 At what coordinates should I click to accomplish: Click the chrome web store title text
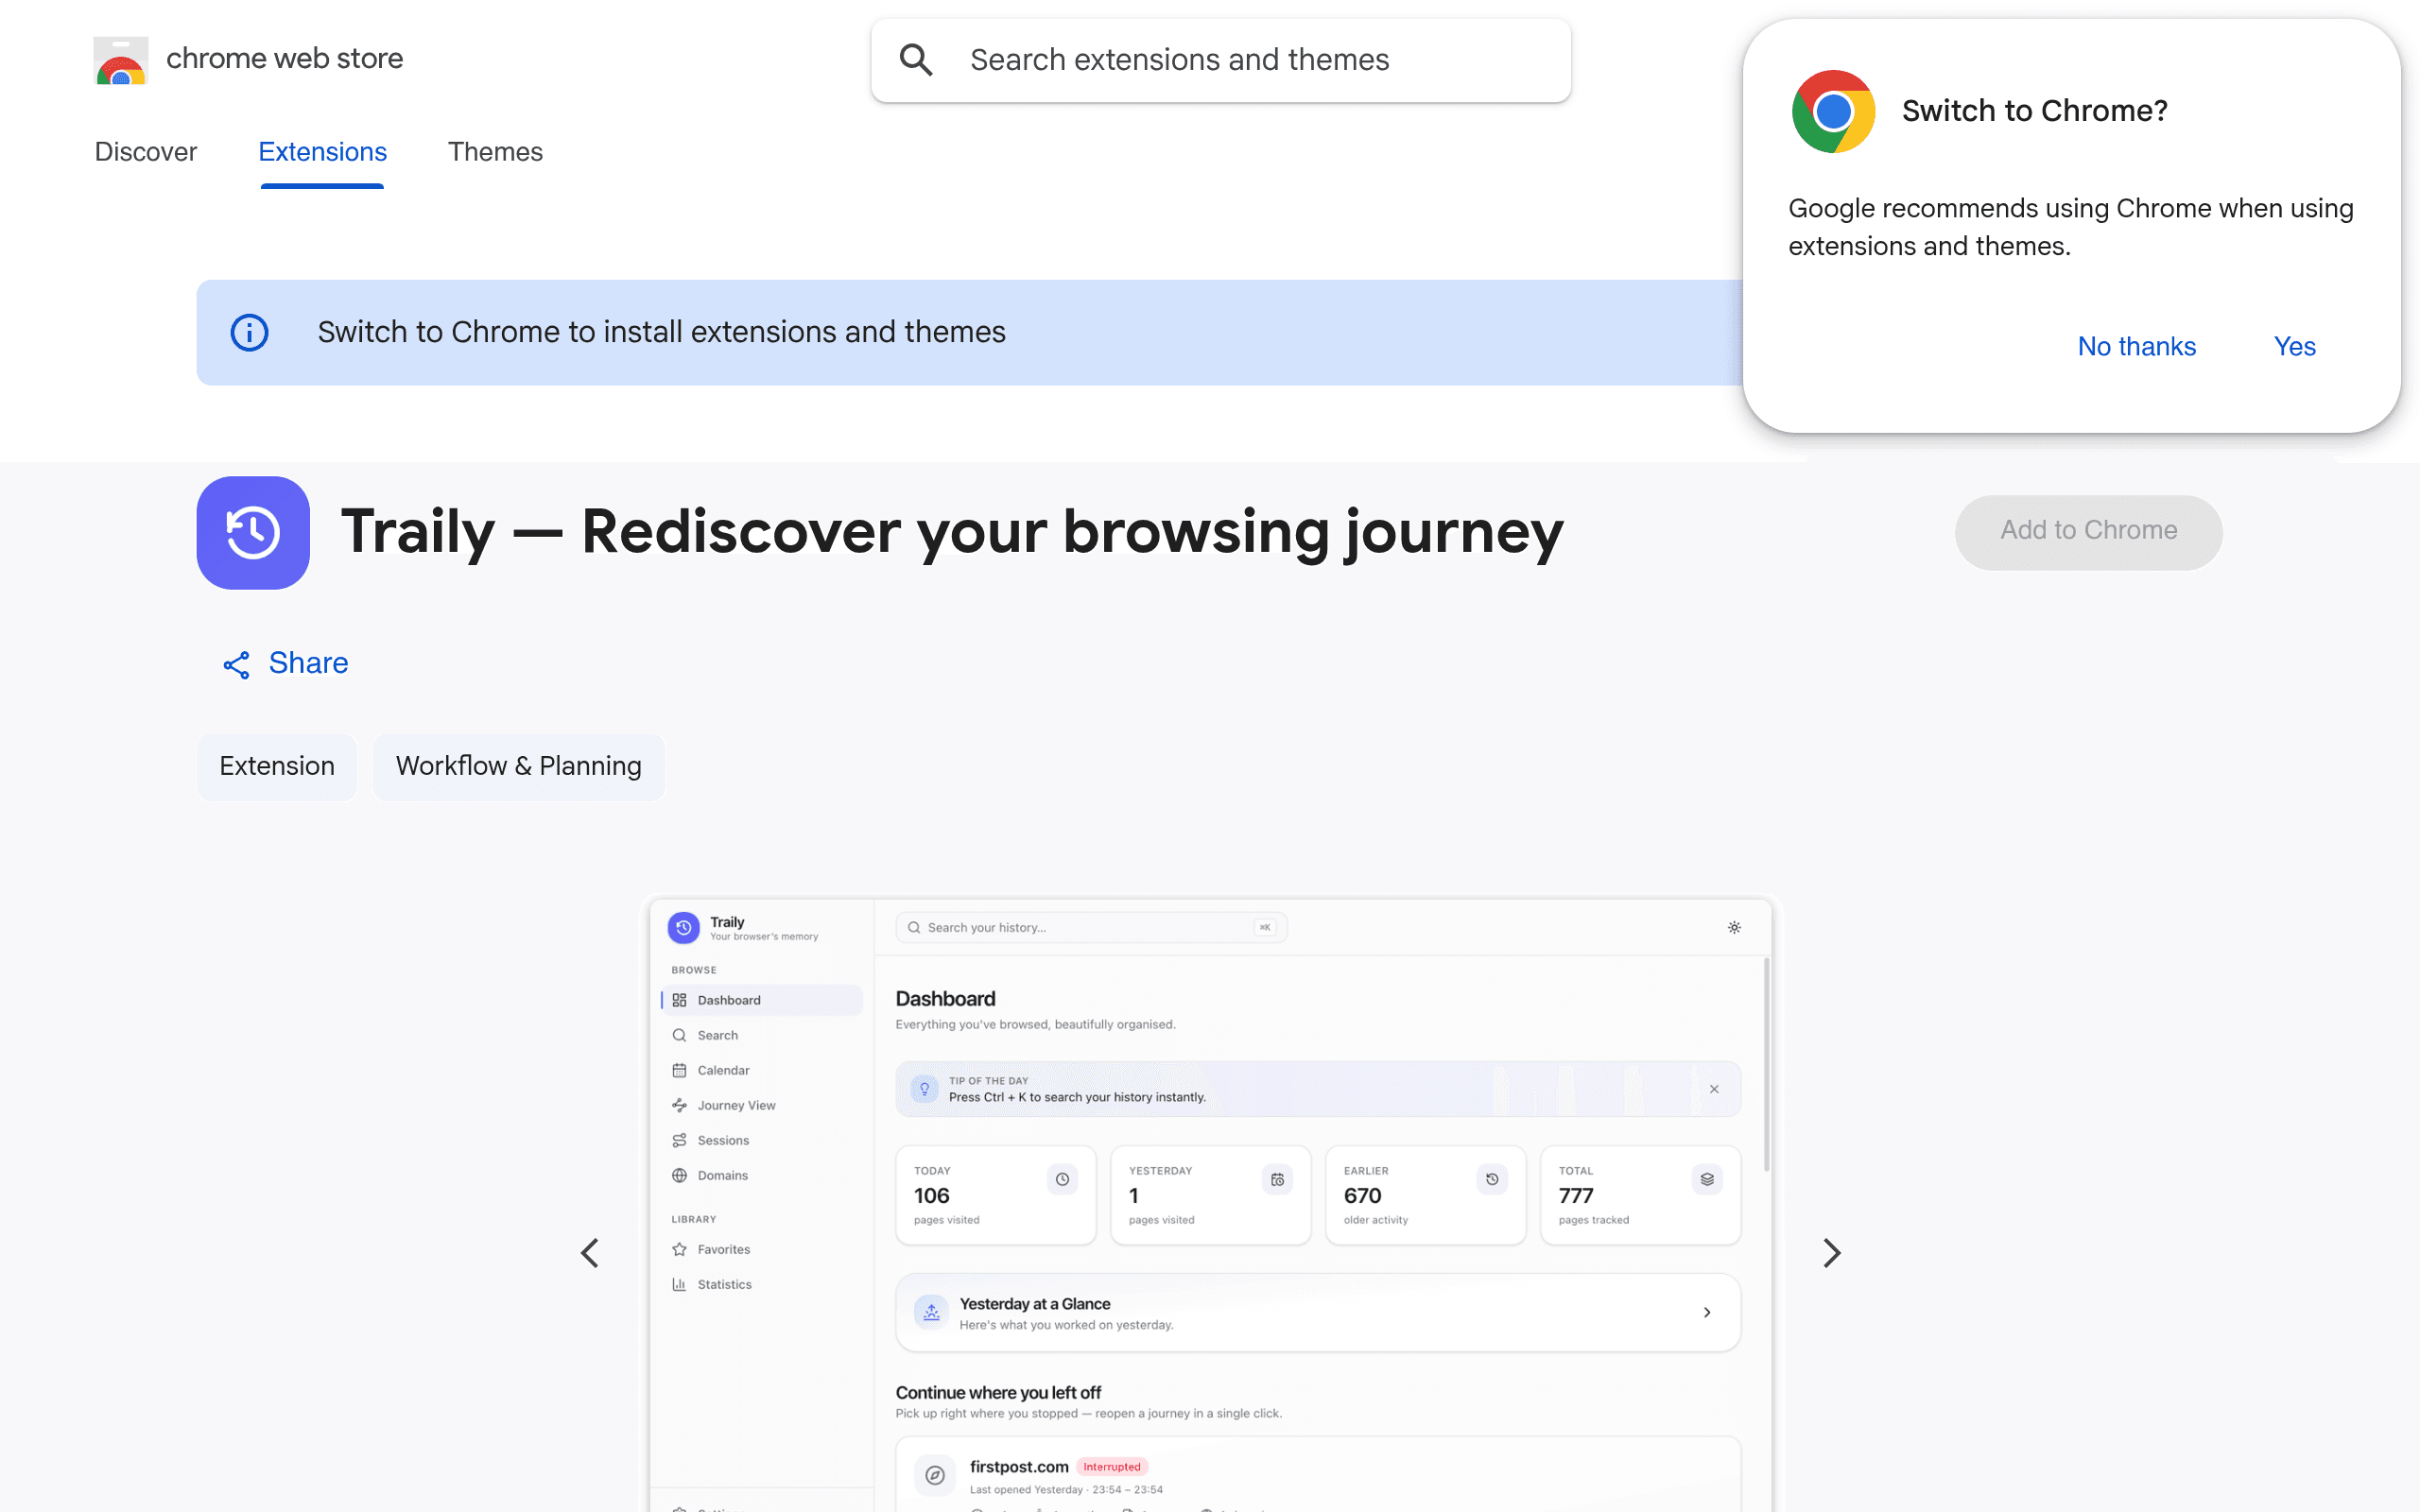284,59
